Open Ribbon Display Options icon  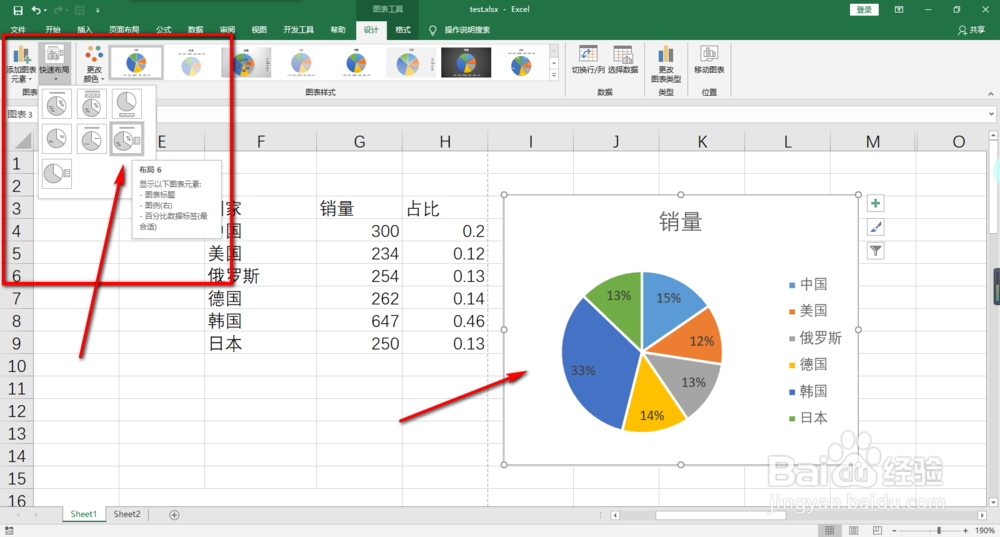pos(899,10)
